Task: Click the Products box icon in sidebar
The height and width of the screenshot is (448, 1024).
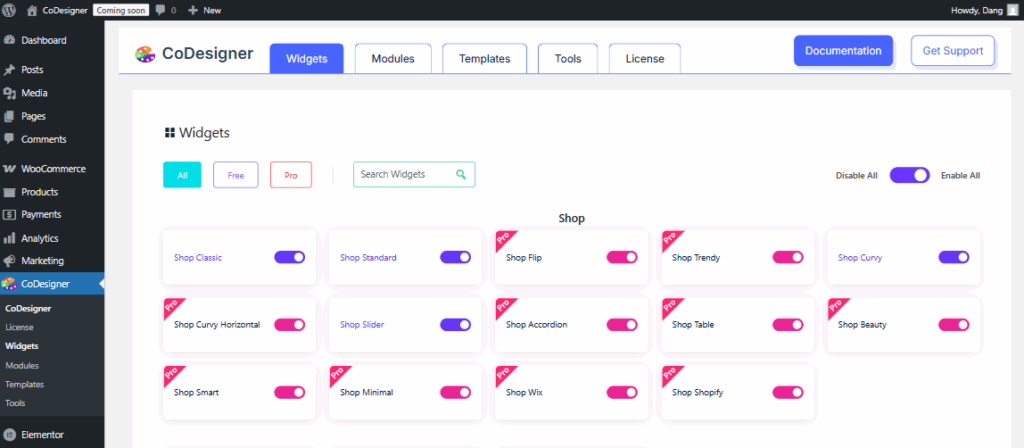Action: pos(9,192)
